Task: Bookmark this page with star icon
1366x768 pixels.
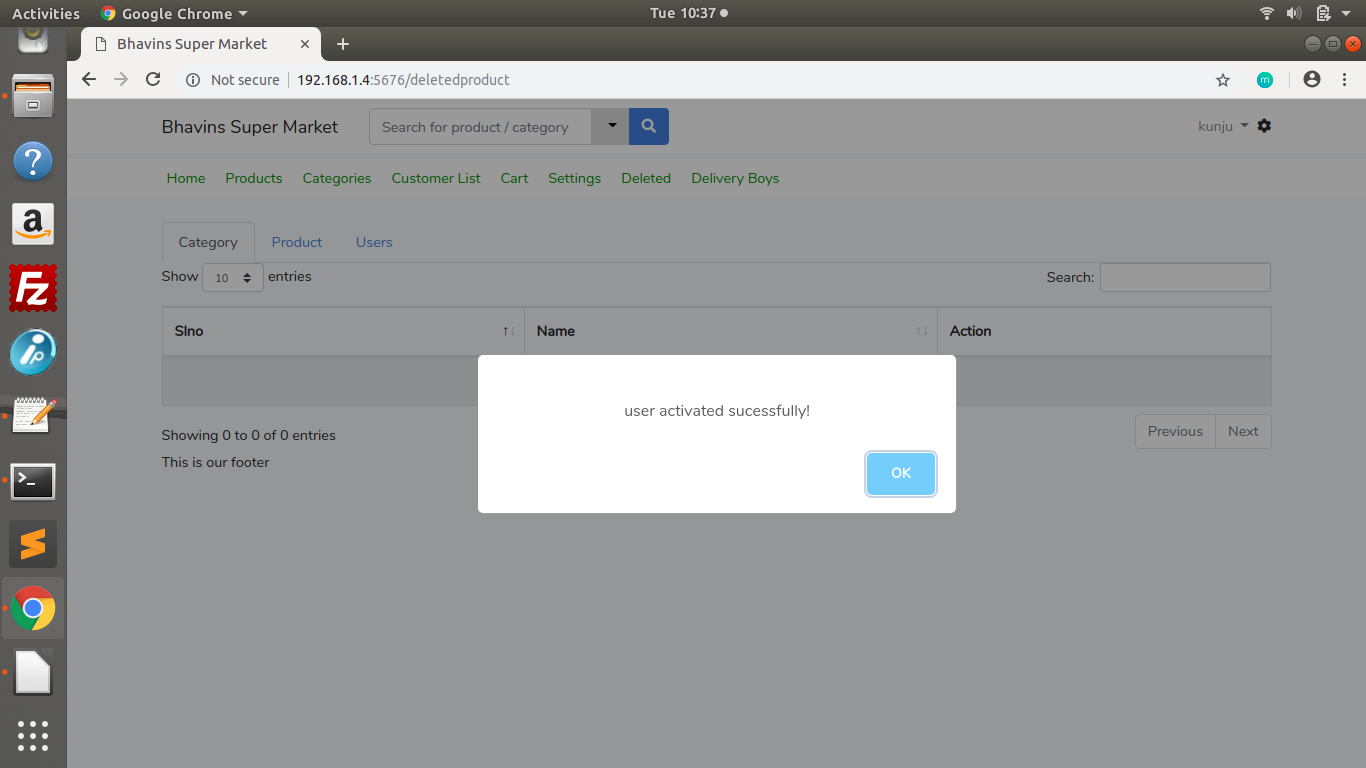Action: (1223, 80)
